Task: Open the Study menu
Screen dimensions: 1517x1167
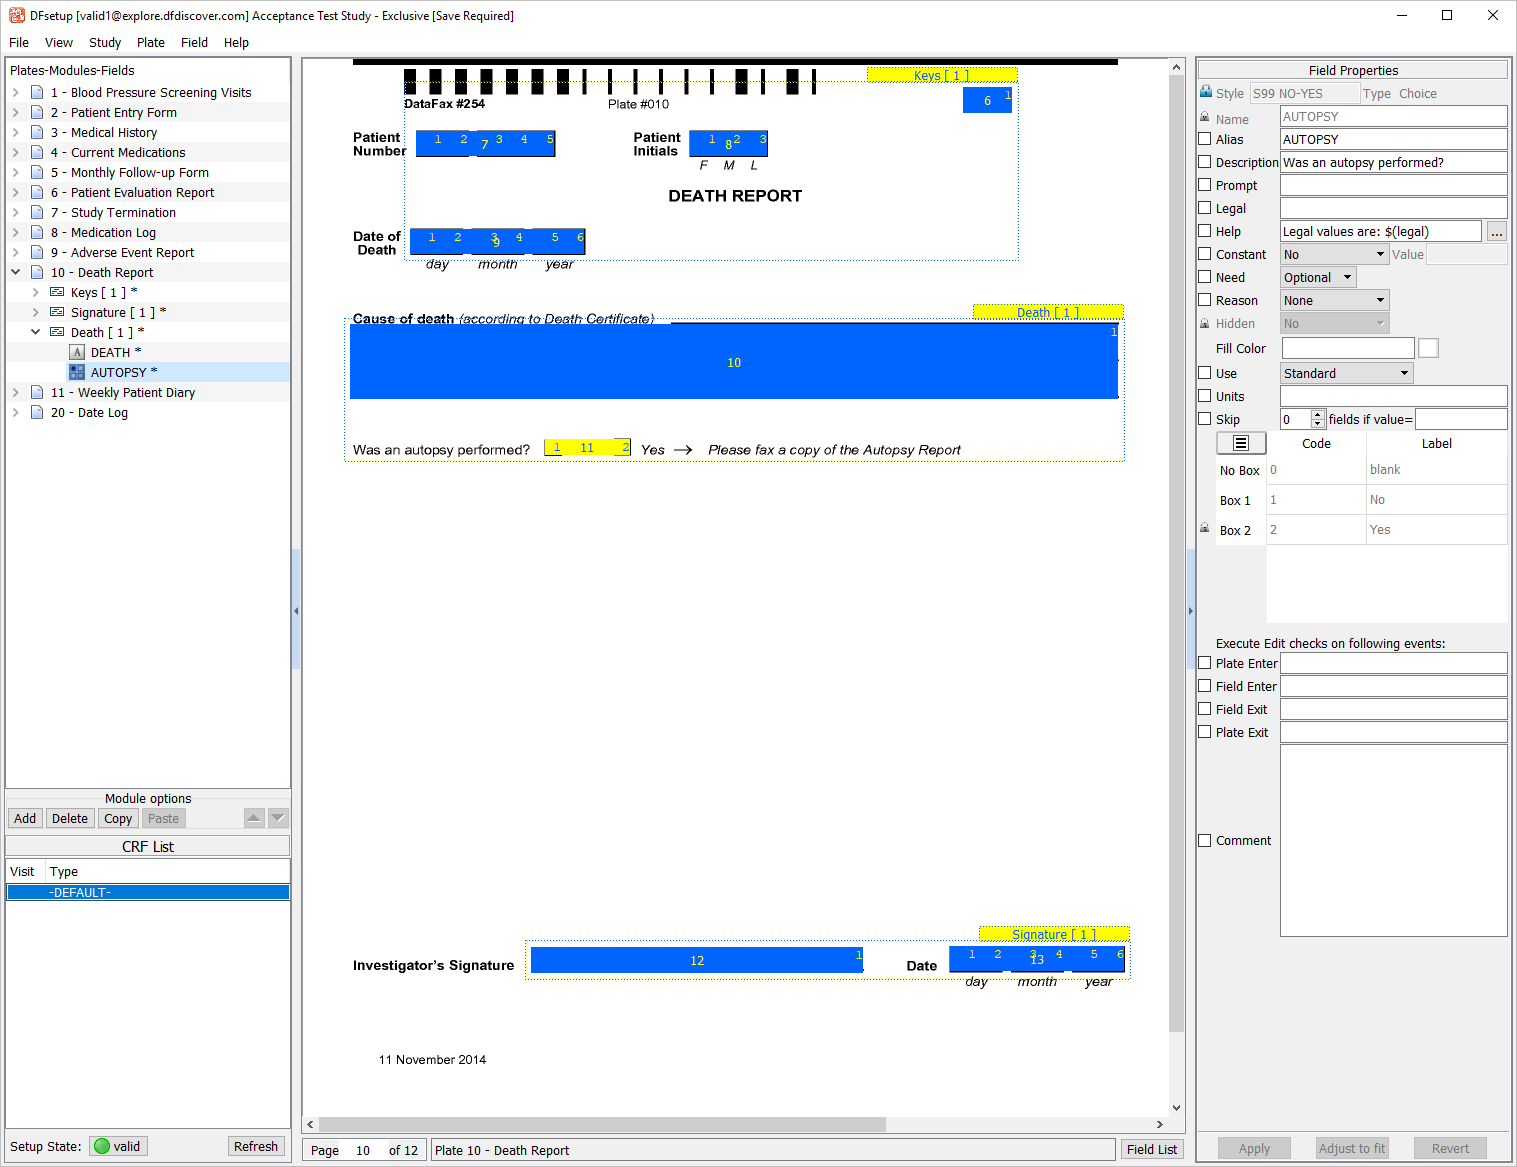Action: pos(104,42)
